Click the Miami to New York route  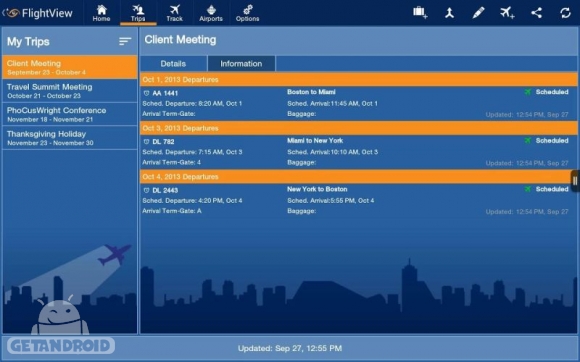(315, 141)
